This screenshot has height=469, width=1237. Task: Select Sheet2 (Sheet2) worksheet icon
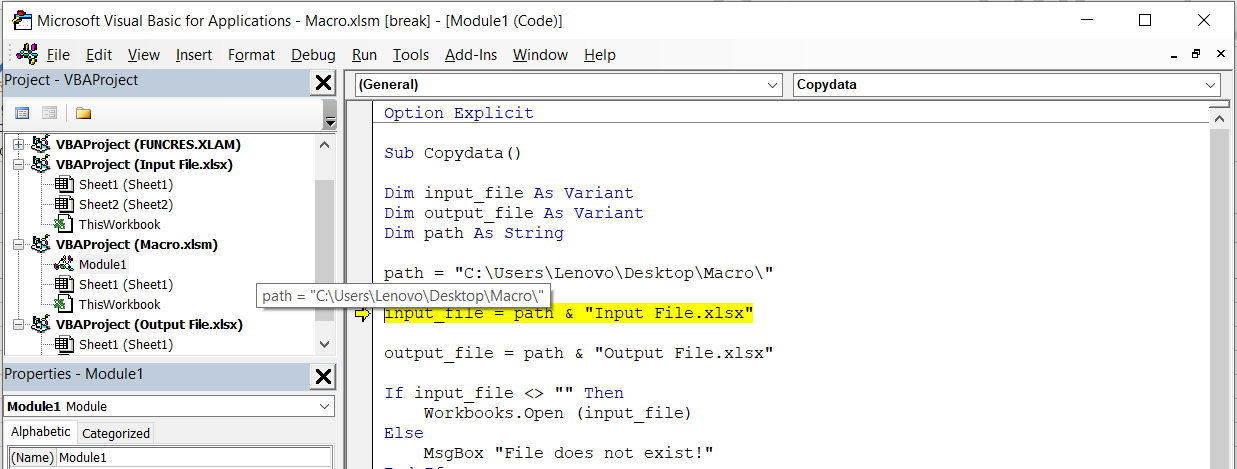click(x=63, y=204)
